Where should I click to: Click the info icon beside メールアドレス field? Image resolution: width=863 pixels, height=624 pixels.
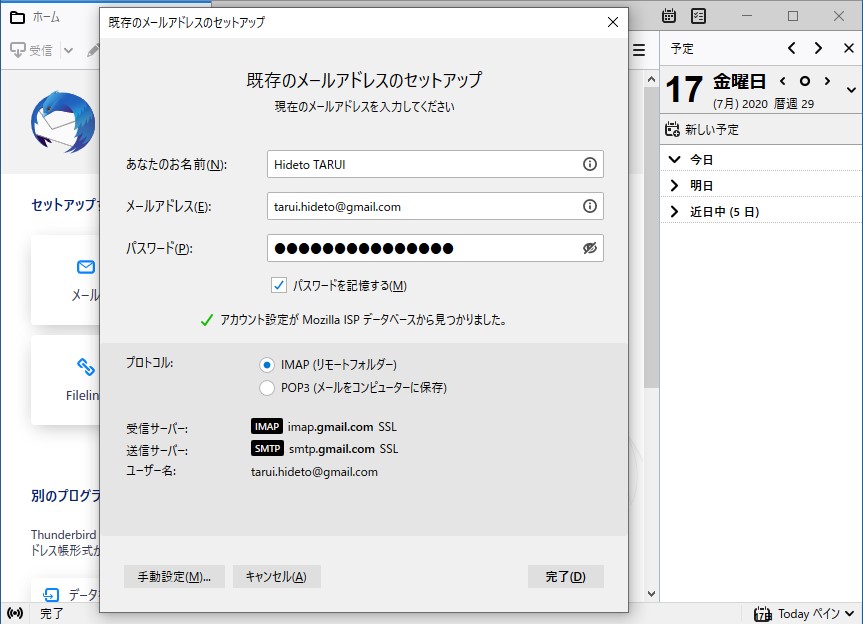[591, 205]
